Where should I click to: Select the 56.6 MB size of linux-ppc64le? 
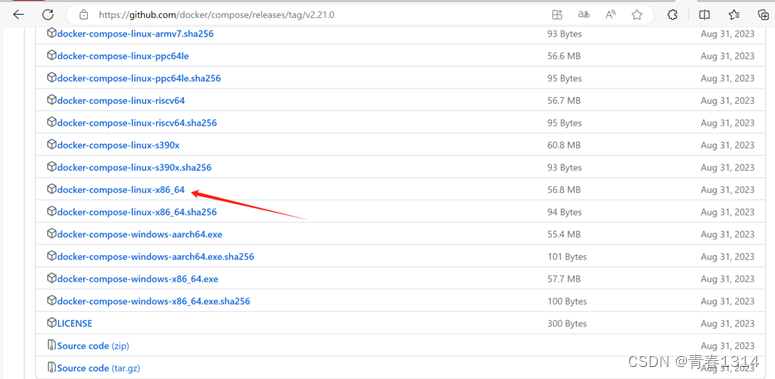(564, 56)
